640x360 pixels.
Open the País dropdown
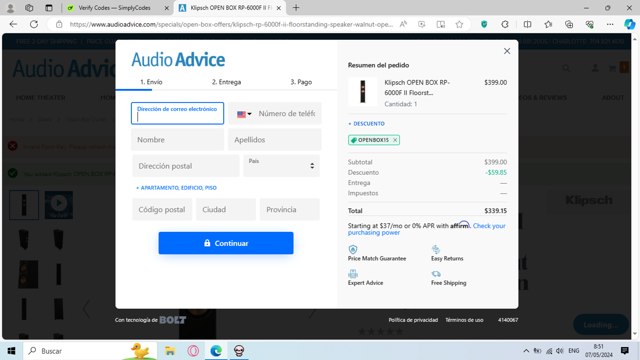tap(281, 166)
